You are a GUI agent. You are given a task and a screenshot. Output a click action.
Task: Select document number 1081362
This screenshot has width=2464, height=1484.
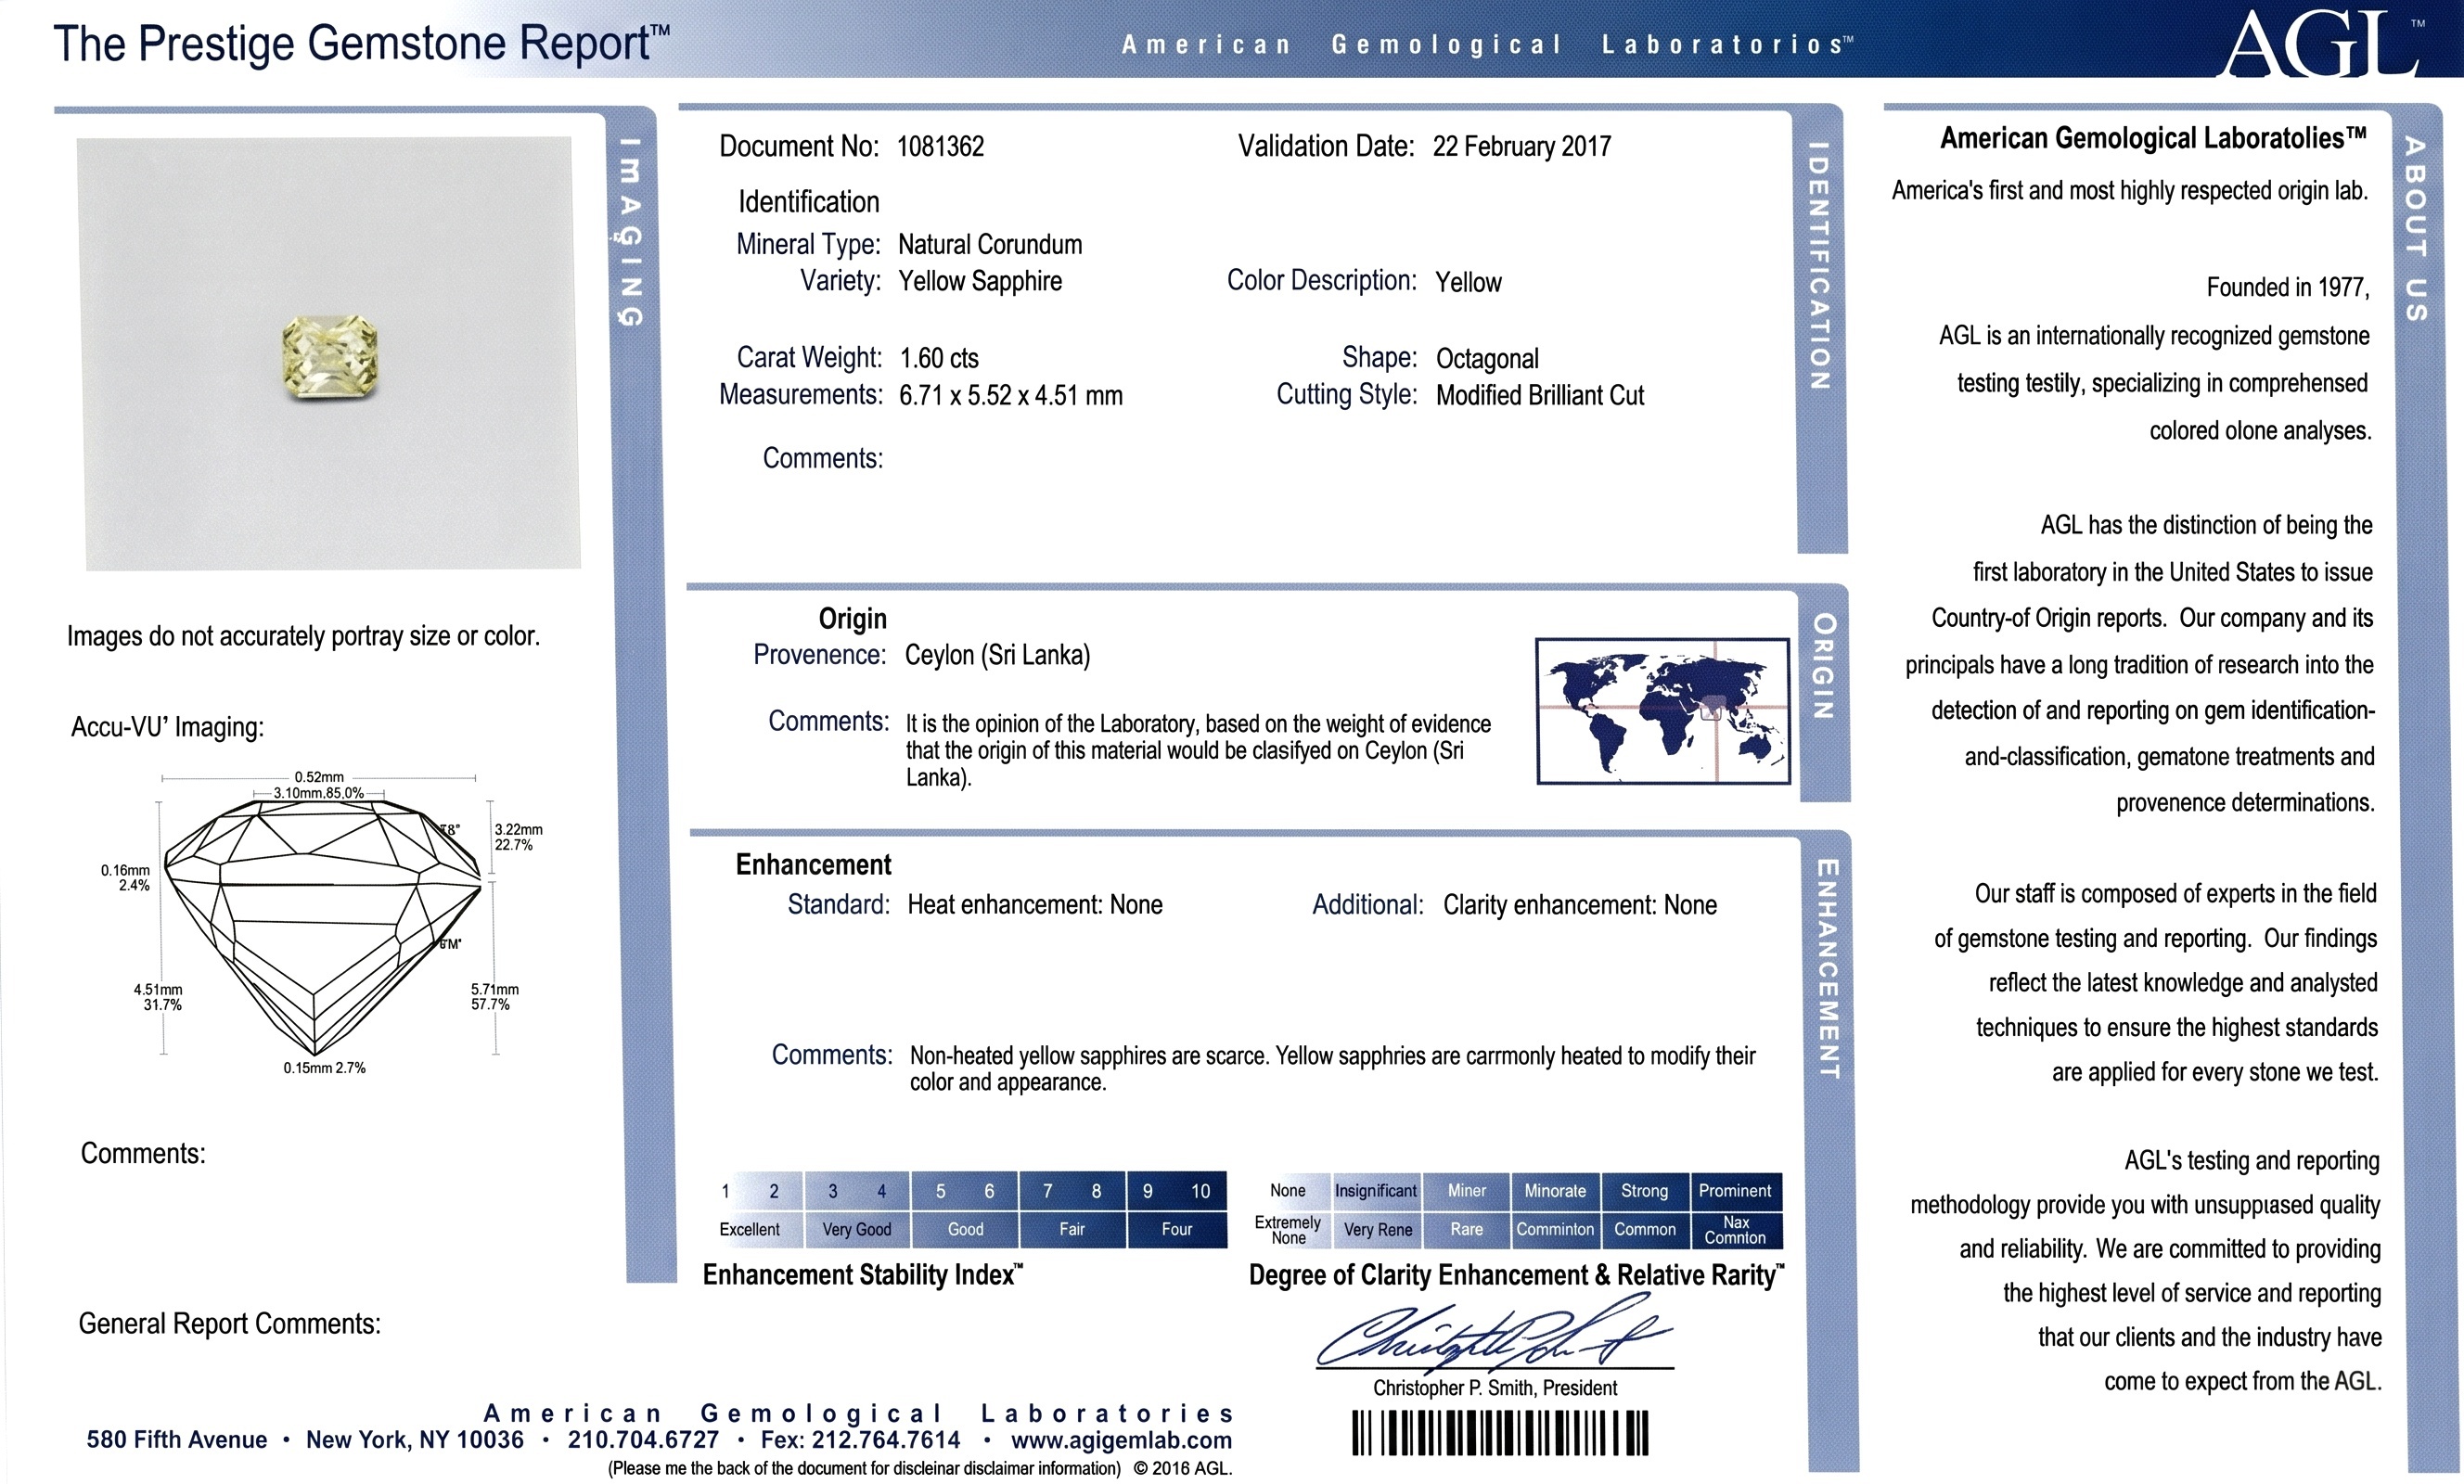[940, 147]
